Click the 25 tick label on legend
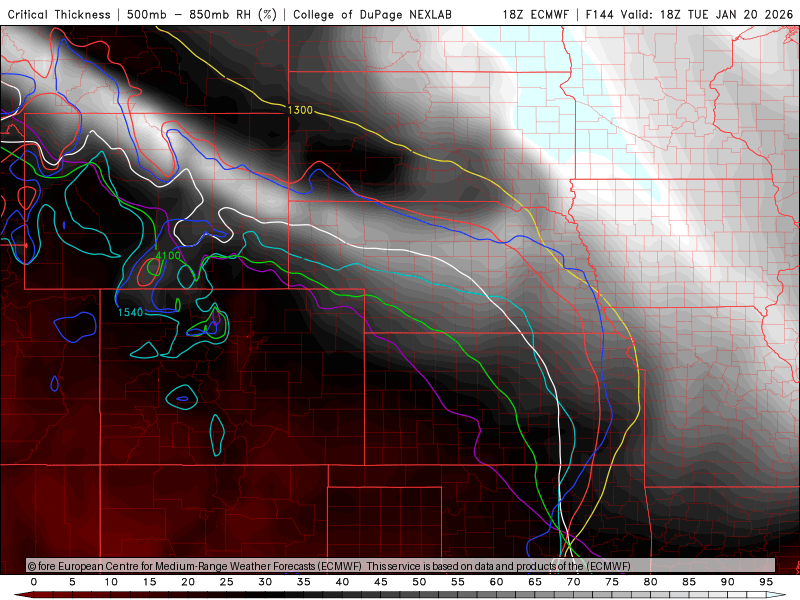The height and width of the screenshot is (600, 800). [x=227, y=582]
